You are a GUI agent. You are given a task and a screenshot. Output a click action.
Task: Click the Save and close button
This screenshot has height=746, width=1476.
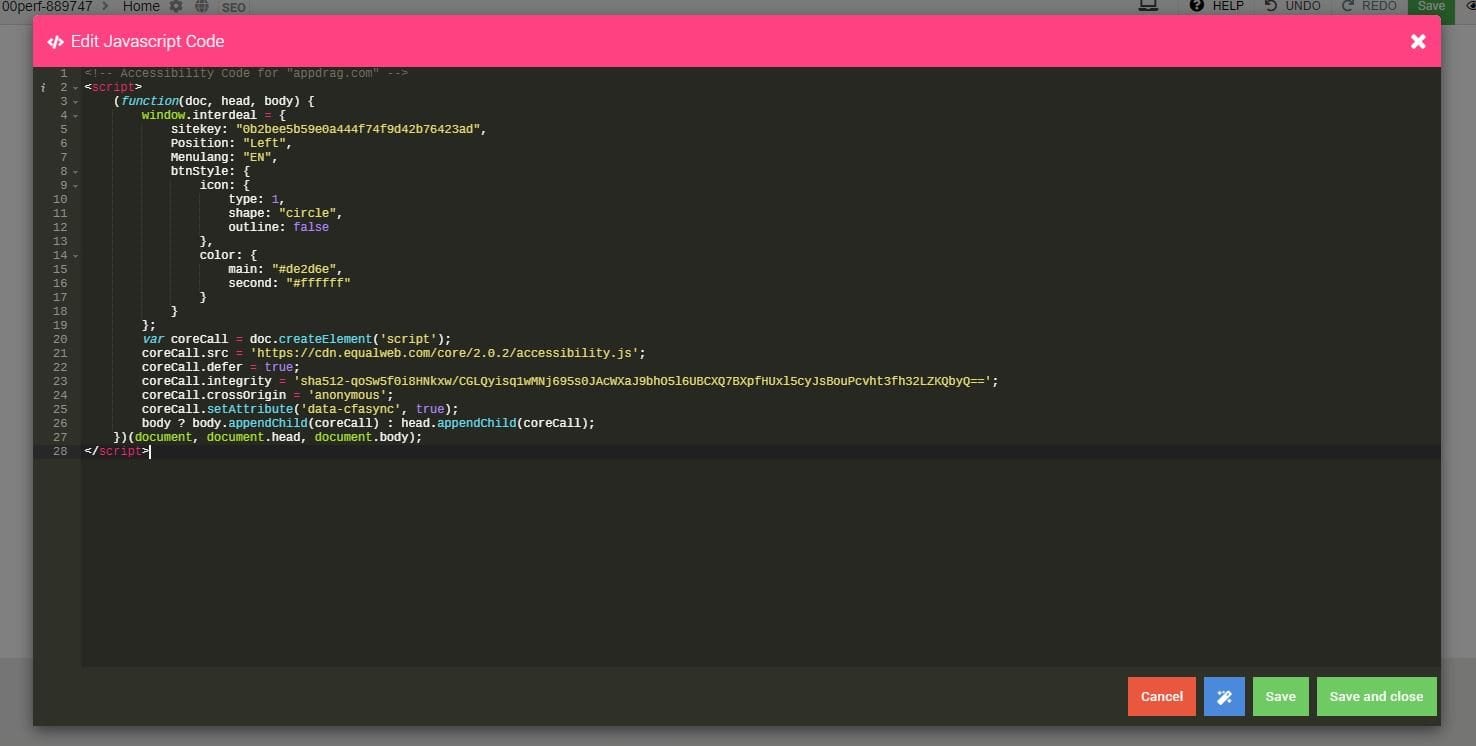(1376, 697)
